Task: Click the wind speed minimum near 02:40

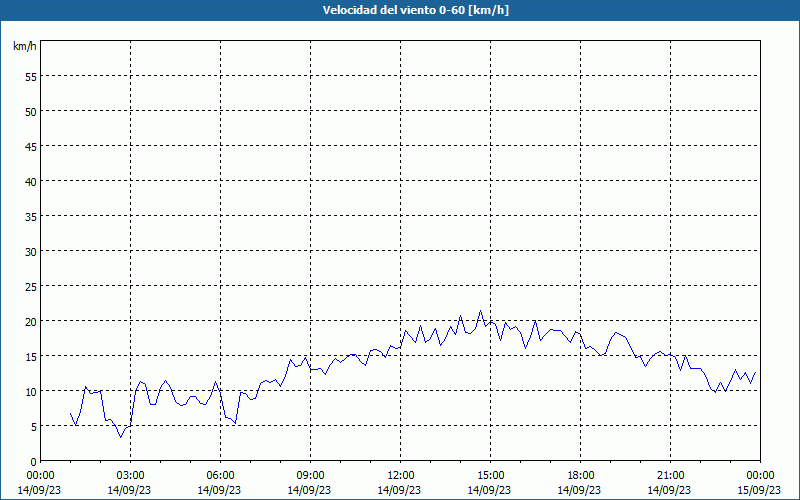Action: click(121, 437)
